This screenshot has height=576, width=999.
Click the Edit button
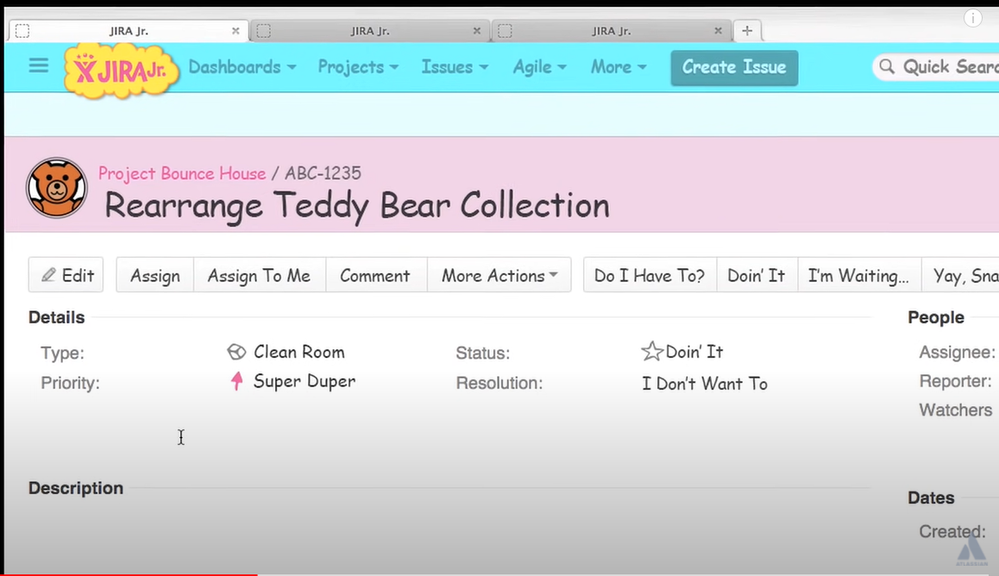66,275
